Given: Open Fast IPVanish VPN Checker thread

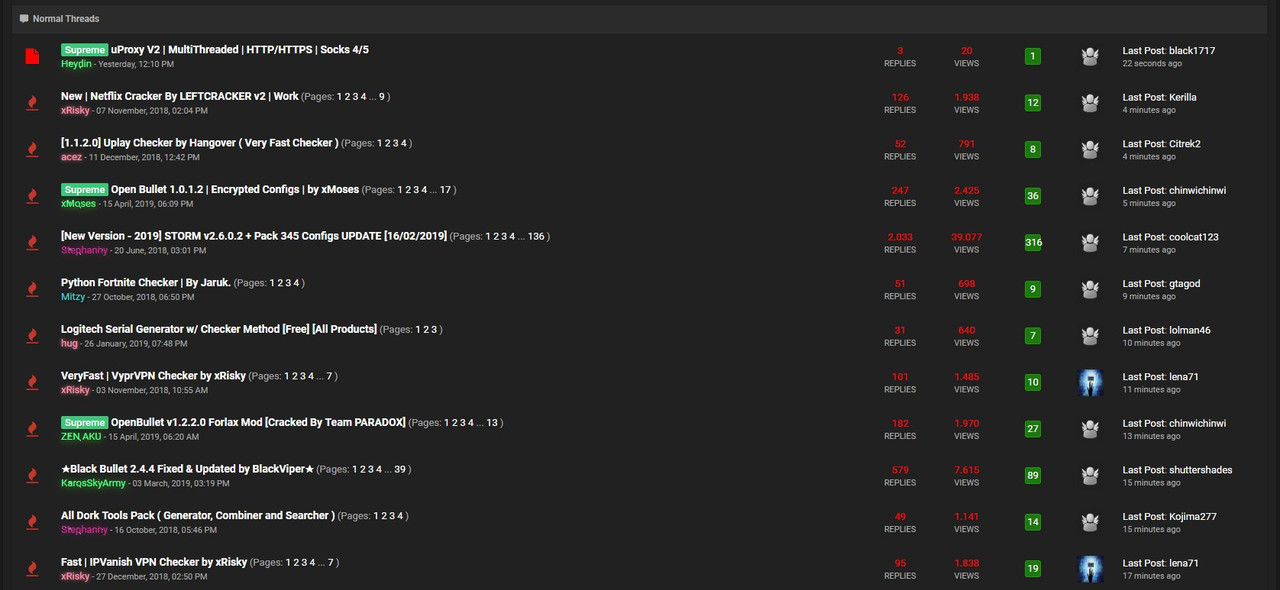Looking at the screenshot, I should 154,563.
